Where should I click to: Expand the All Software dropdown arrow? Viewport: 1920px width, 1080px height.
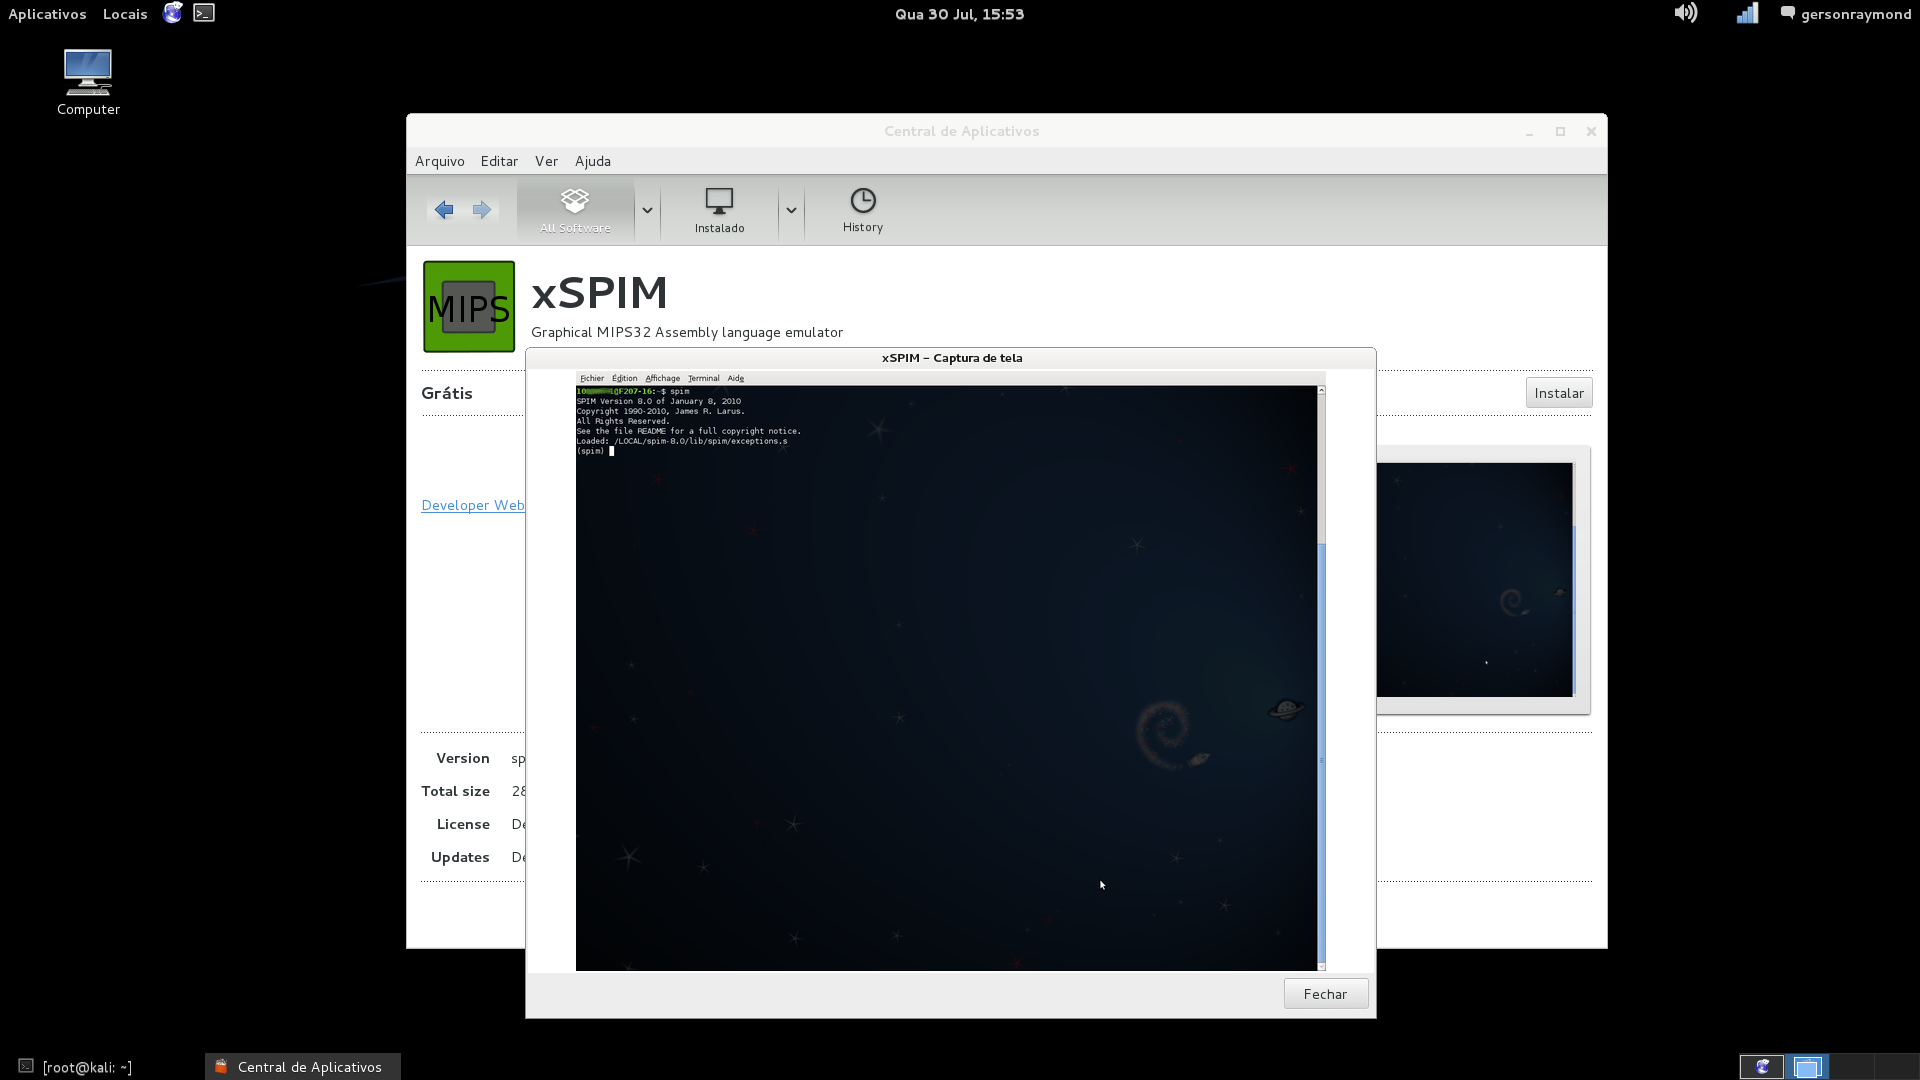click(647, 211)
